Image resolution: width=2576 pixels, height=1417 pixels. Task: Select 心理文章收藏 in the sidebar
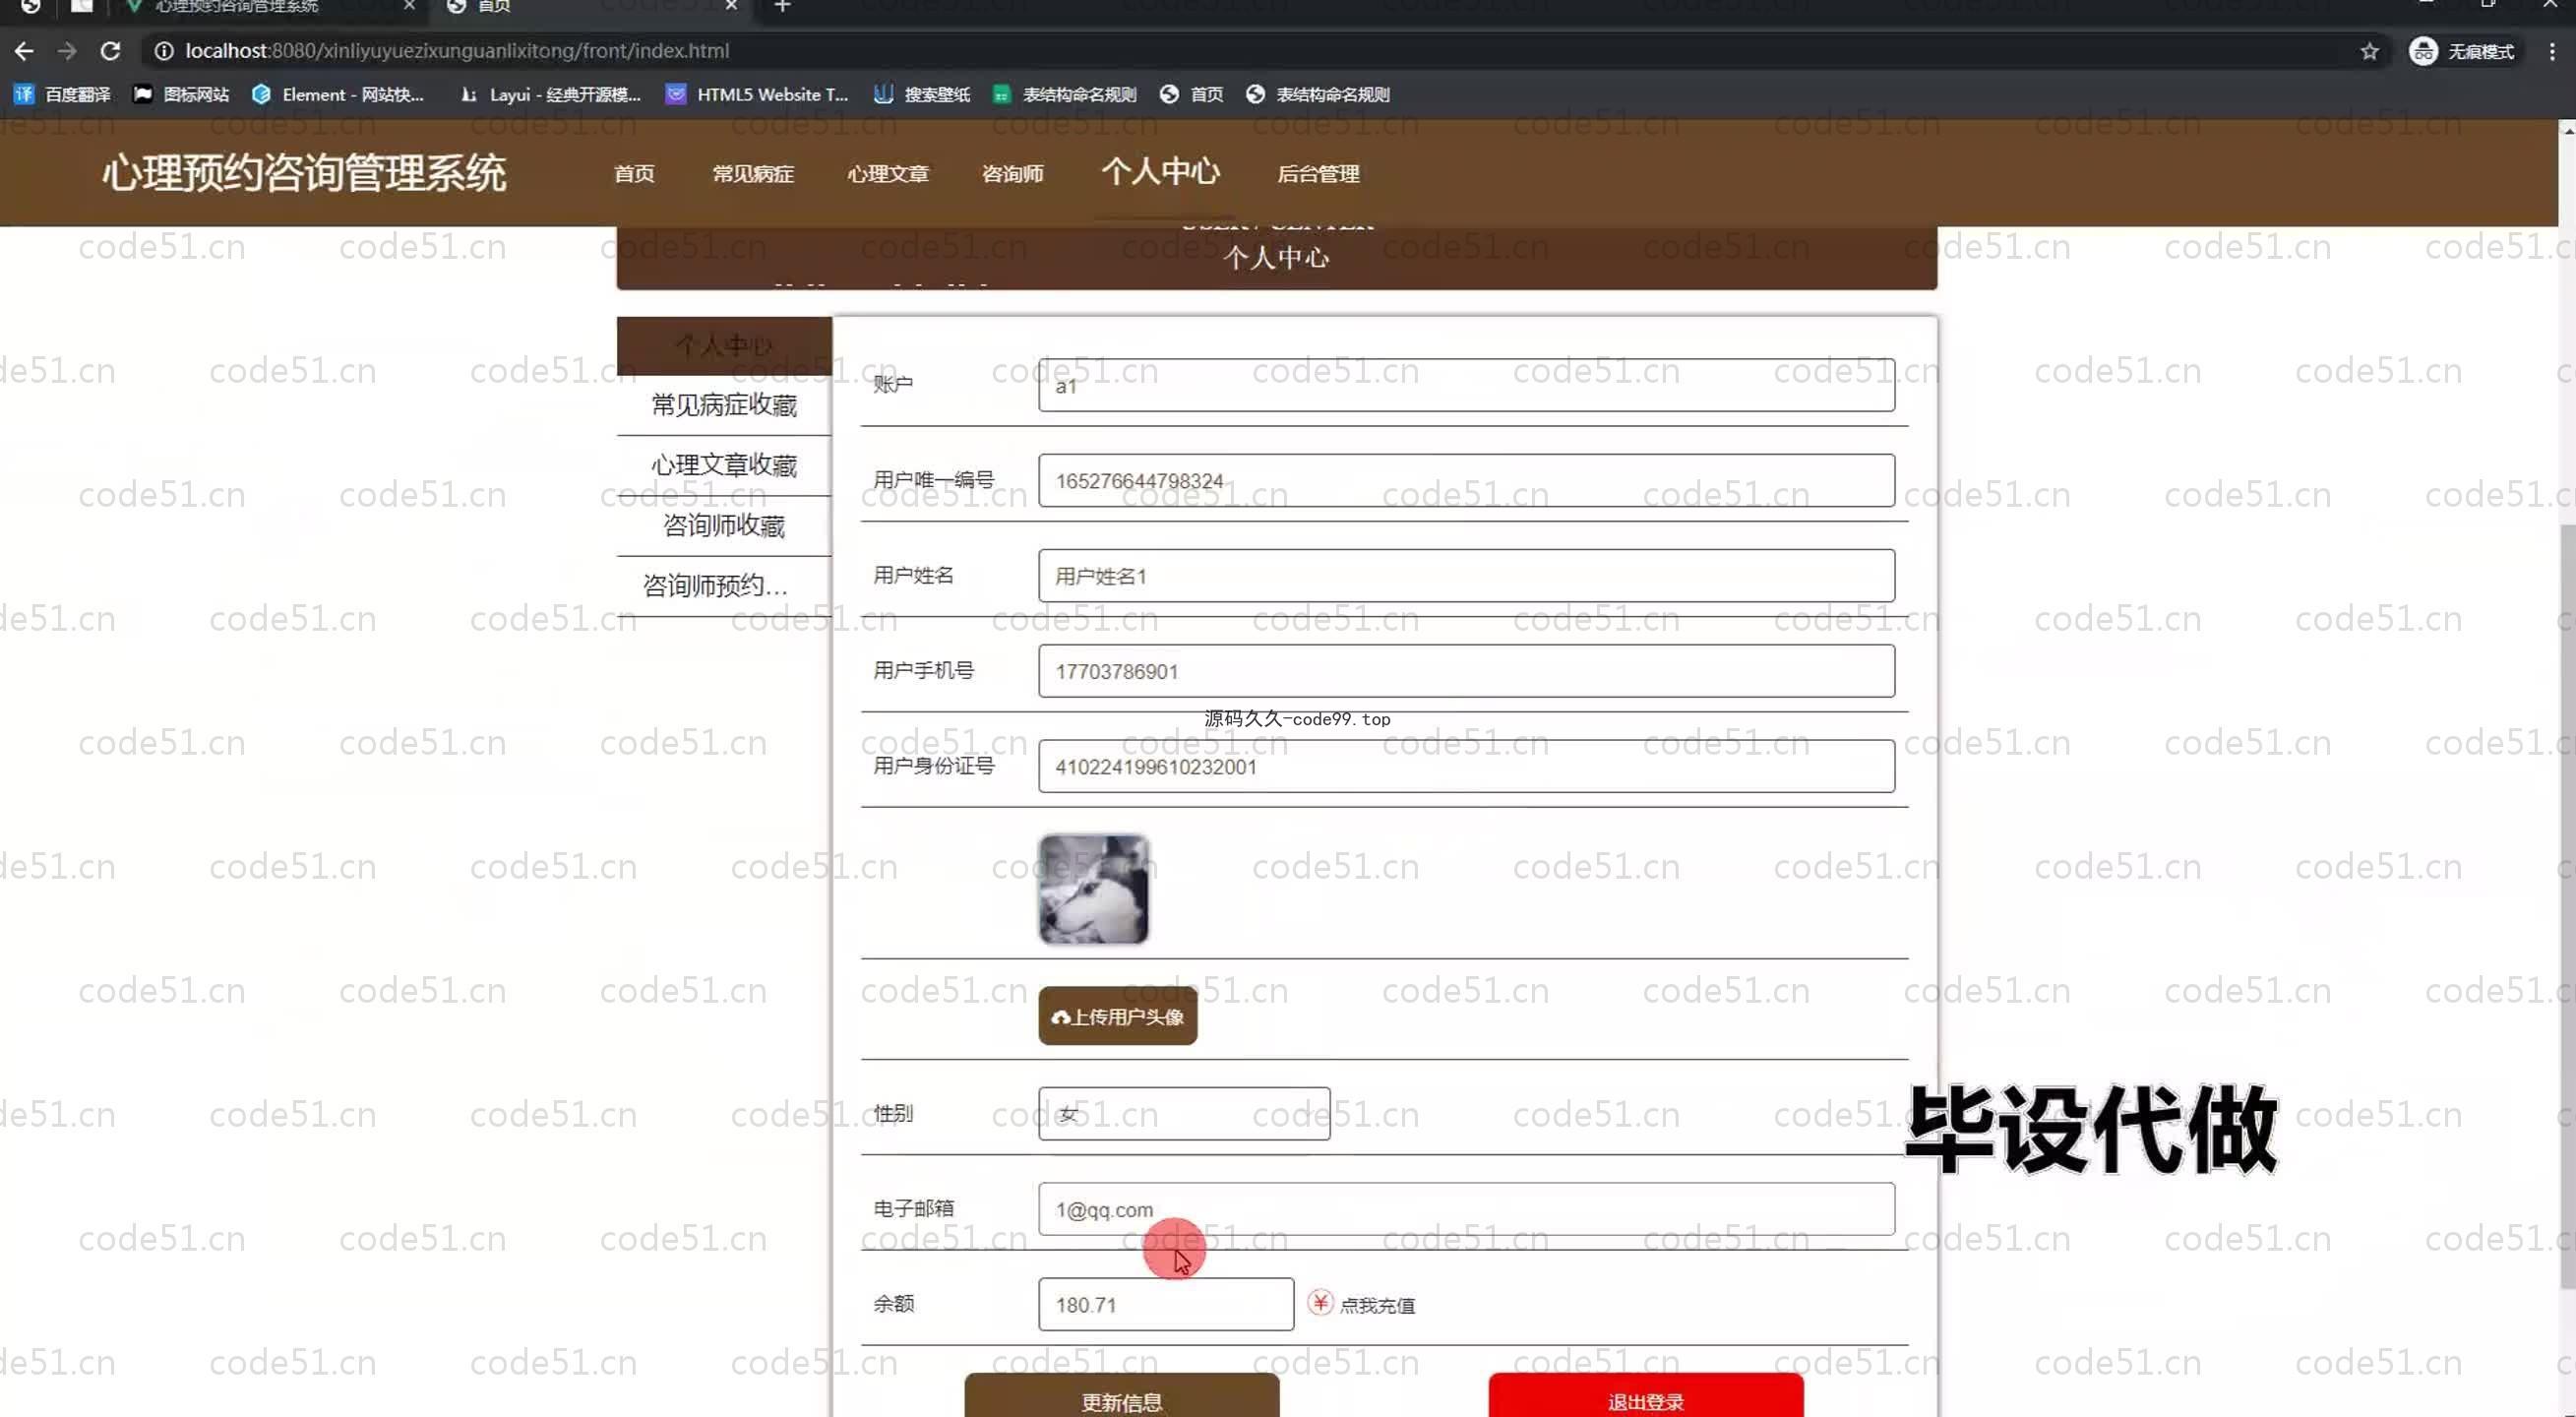tap(724, 465)
